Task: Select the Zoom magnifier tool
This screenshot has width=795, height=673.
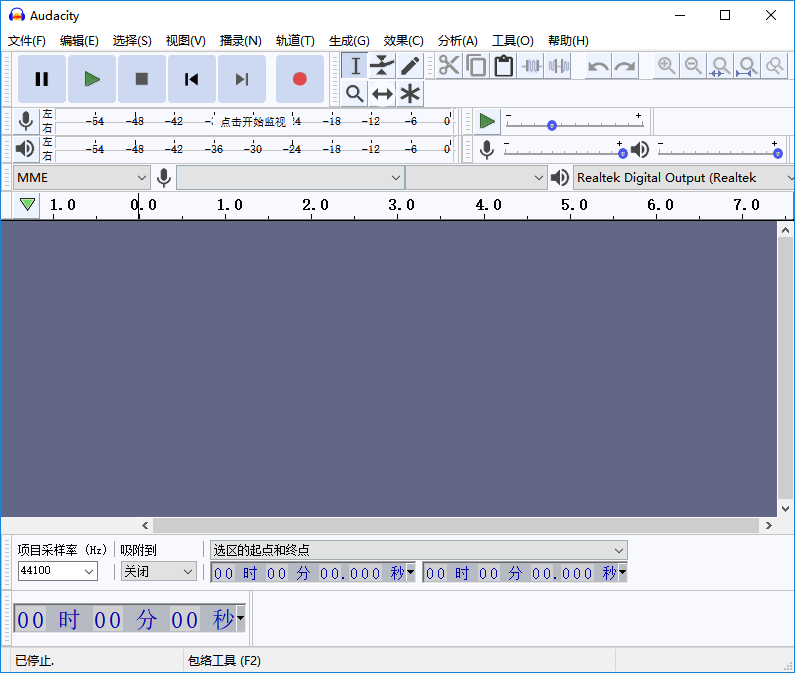Action: point(355,94)
